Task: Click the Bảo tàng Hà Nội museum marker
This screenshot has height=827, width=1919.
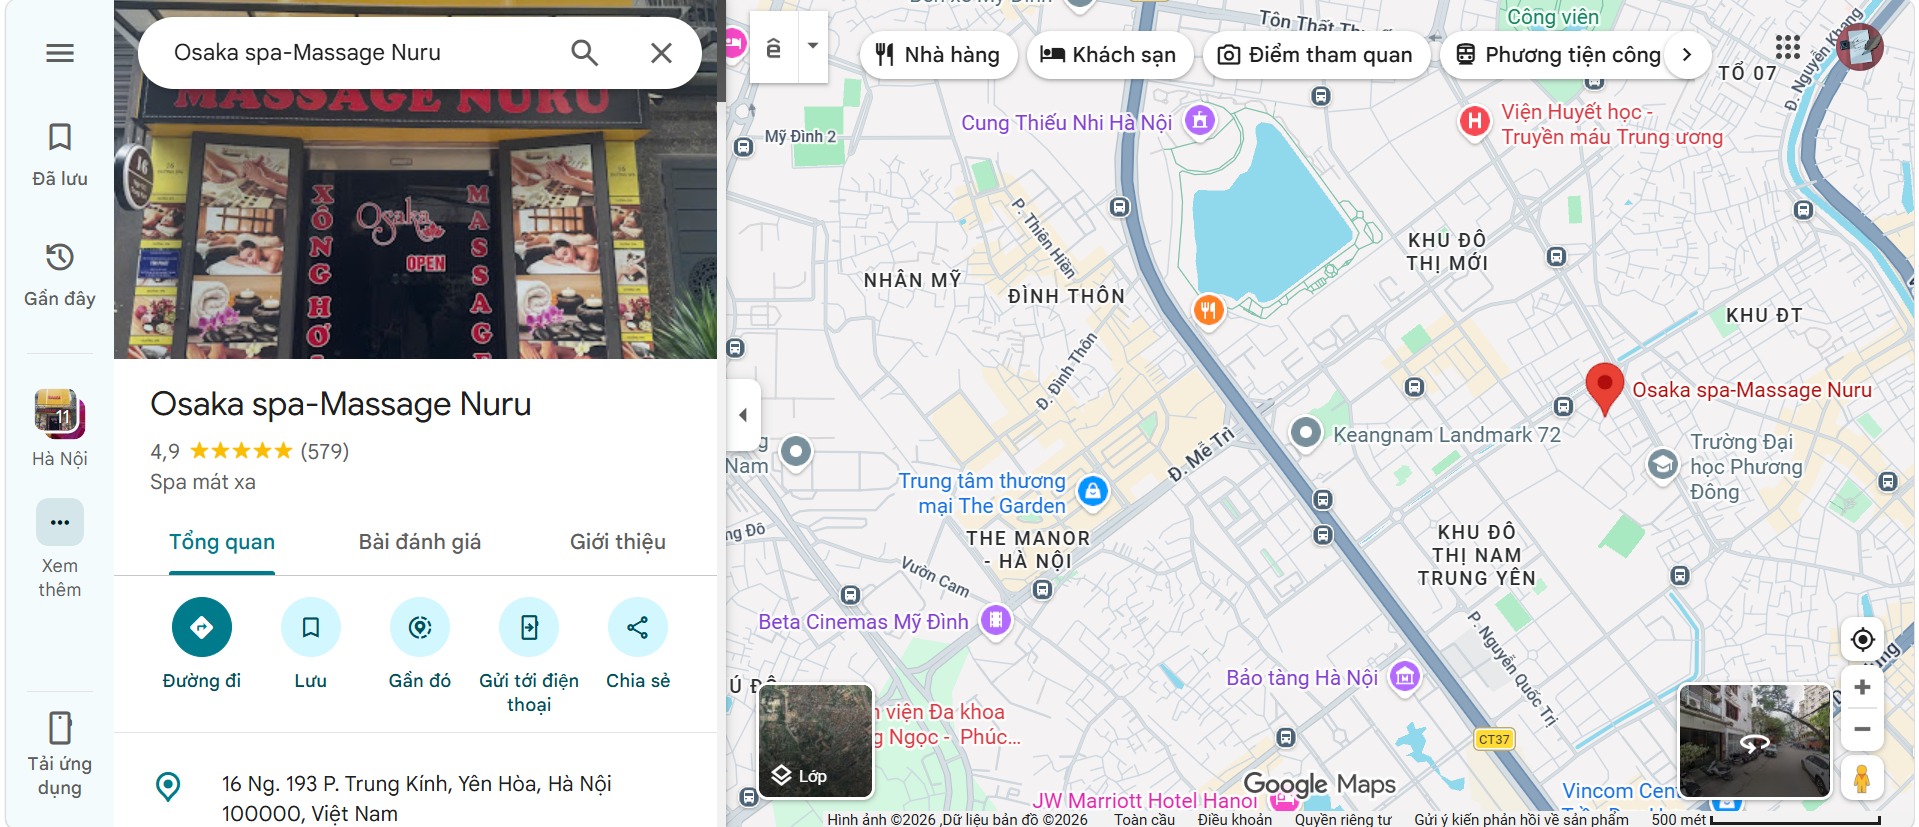Action: tap(1405, 677)
